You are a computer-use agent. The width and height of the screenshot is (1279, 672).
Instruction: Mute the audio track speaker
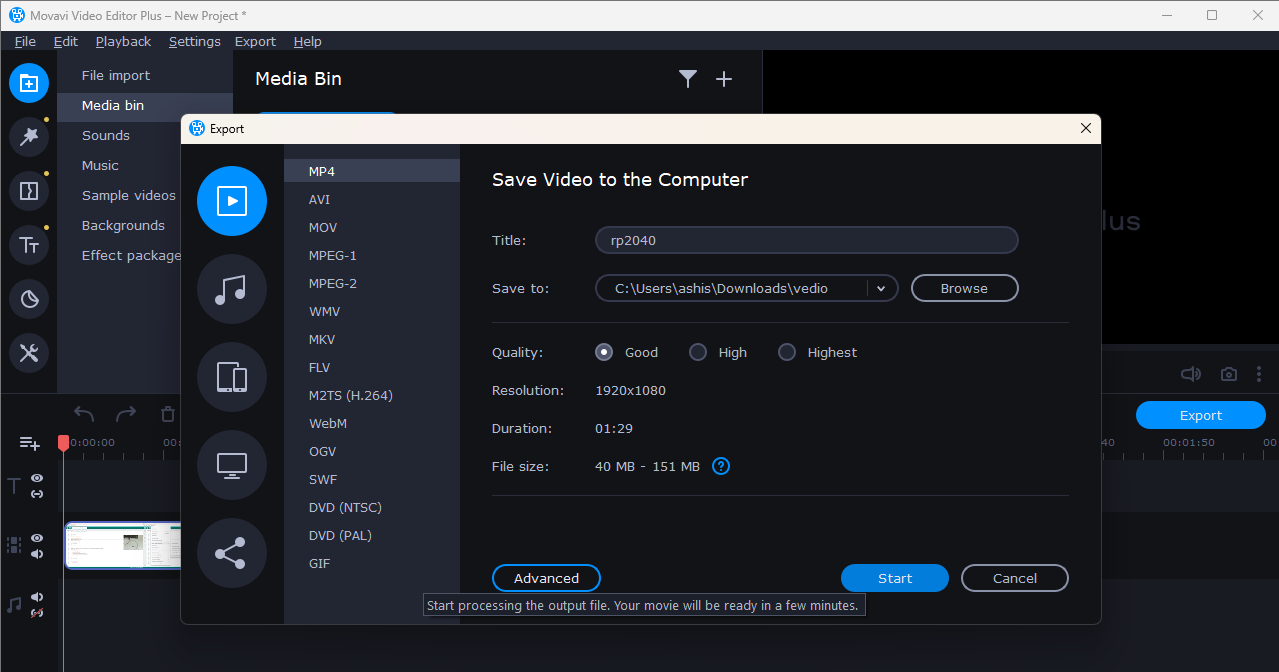(37, 597)
